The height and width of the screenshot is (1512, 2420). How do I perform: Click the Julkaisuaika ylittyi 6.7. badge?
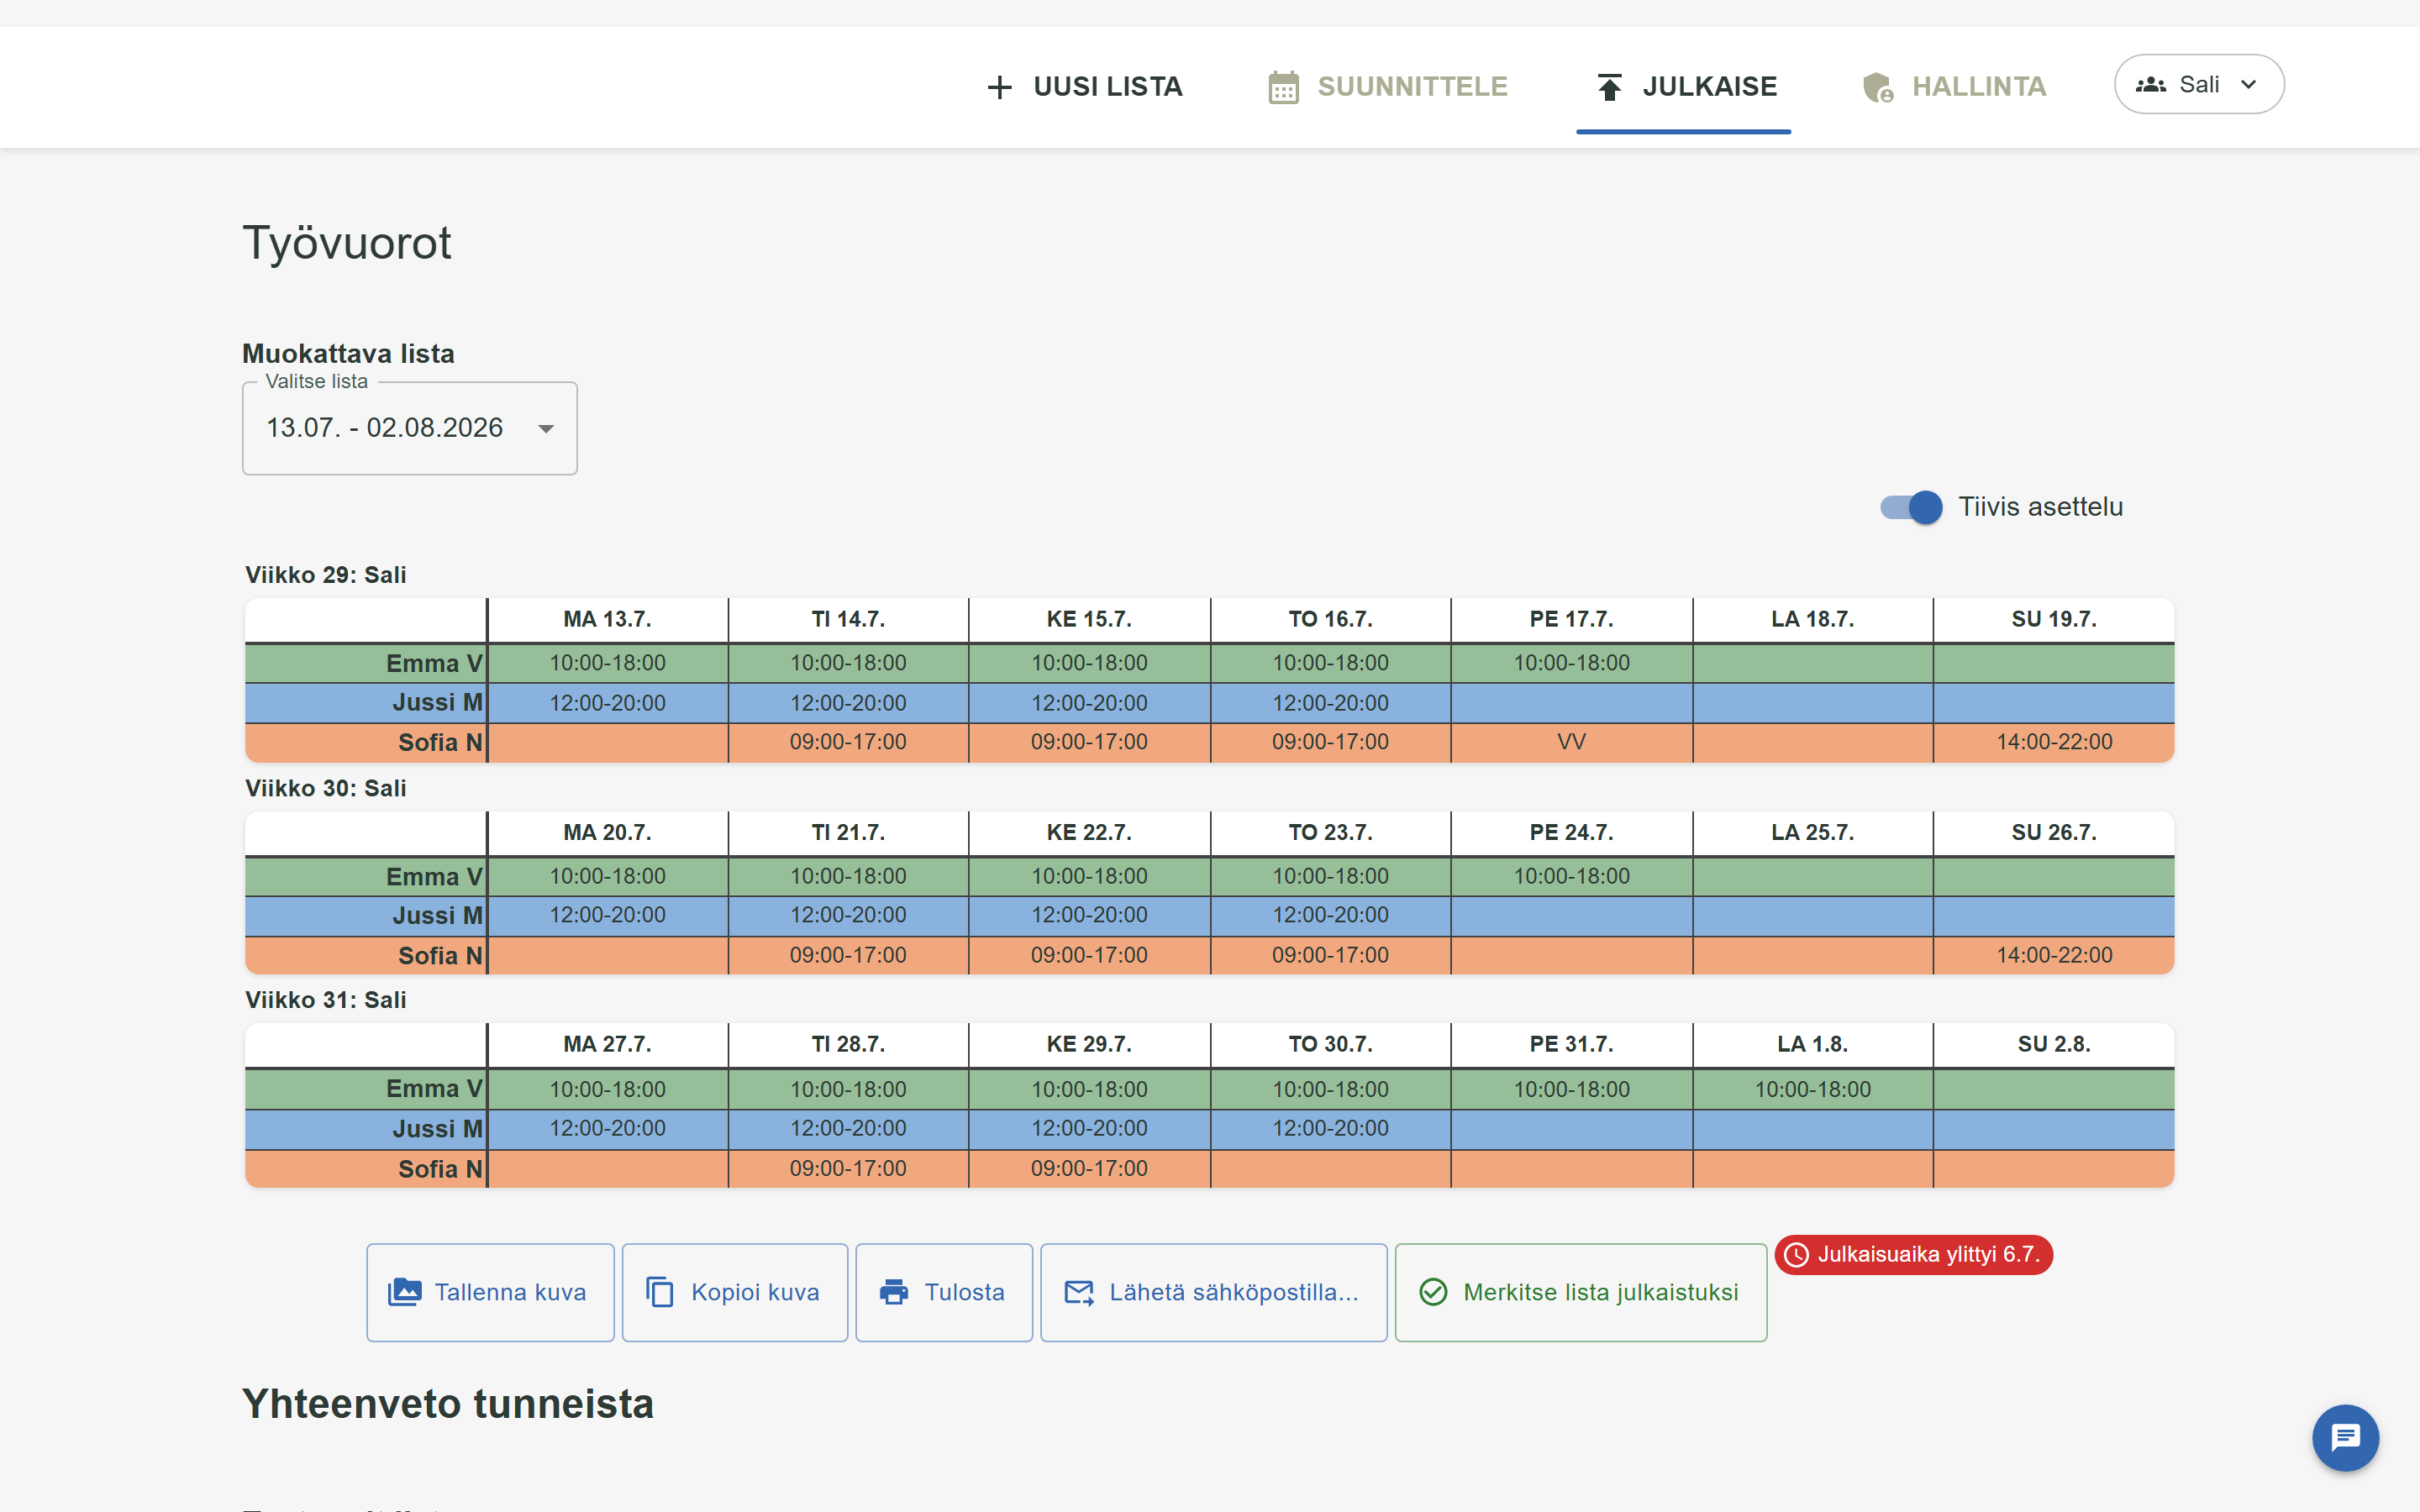coord(1913,1255)
